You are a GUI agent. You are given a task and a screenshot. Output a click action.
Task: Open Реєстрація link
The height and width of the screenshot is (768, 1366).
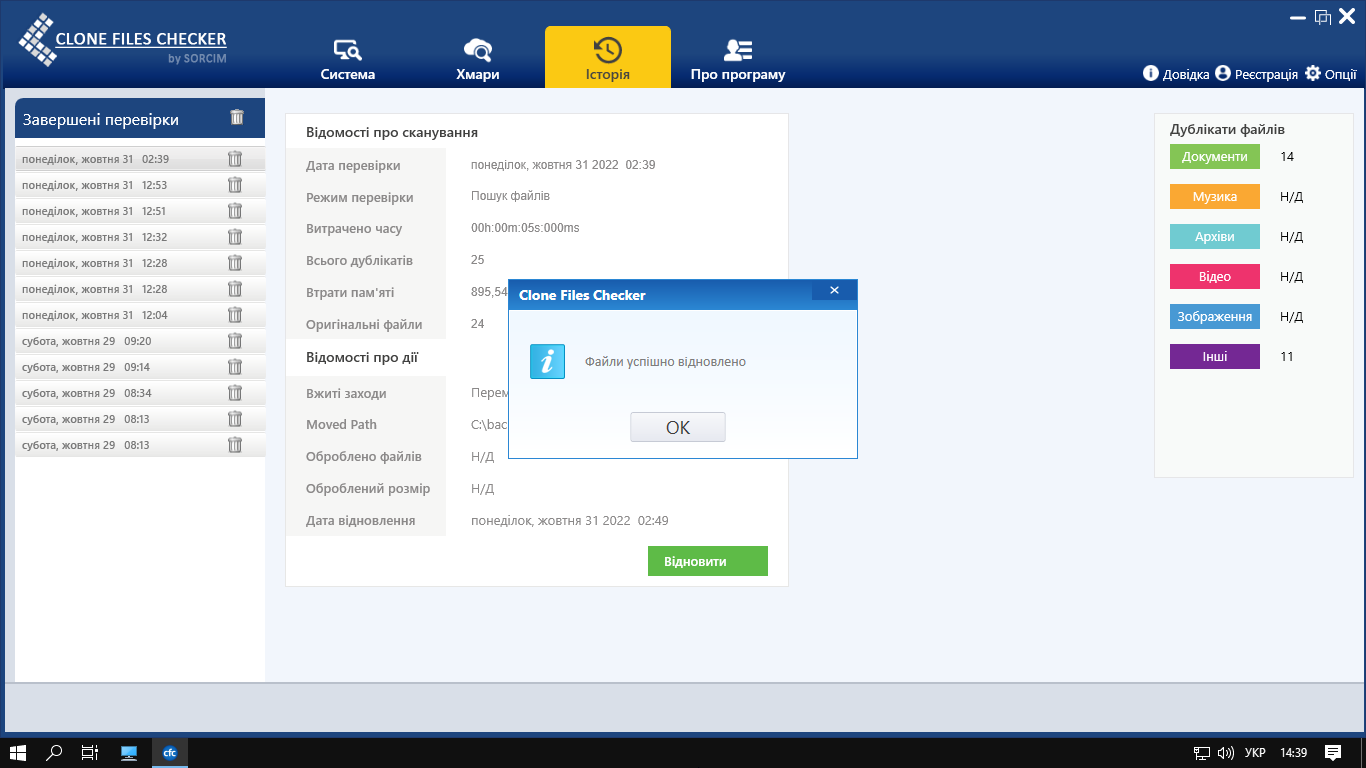tap(1256, 74)
